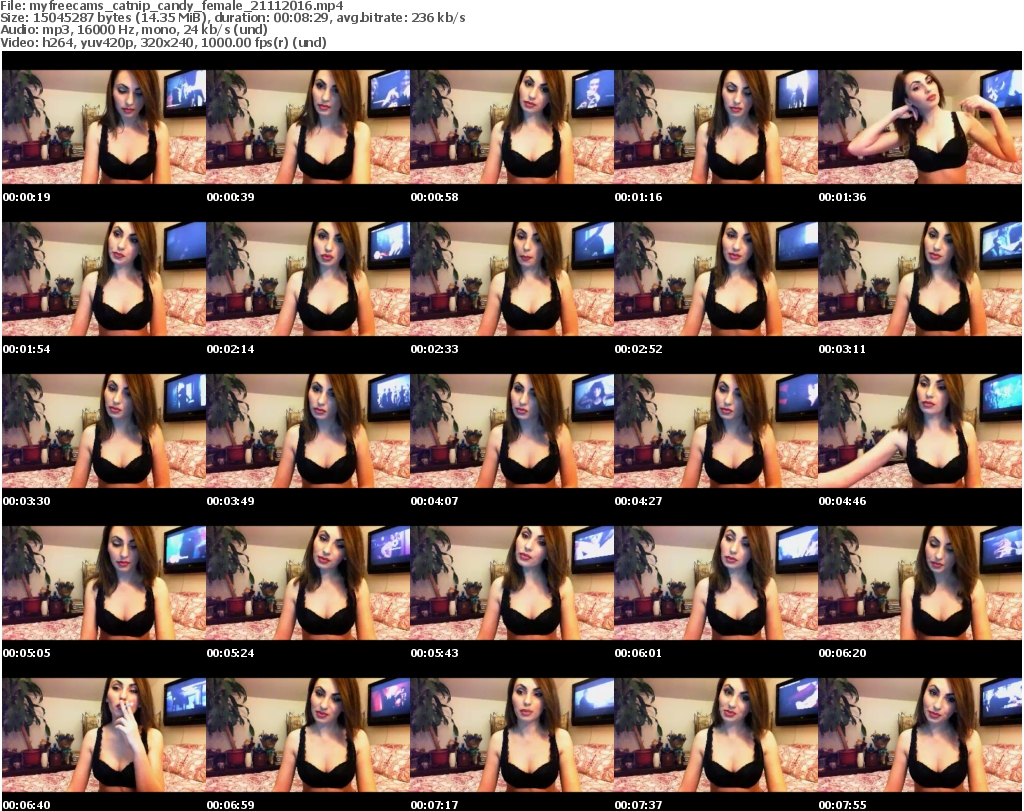Click the thumbnail at 00:07:55

(x=920, y=735)
